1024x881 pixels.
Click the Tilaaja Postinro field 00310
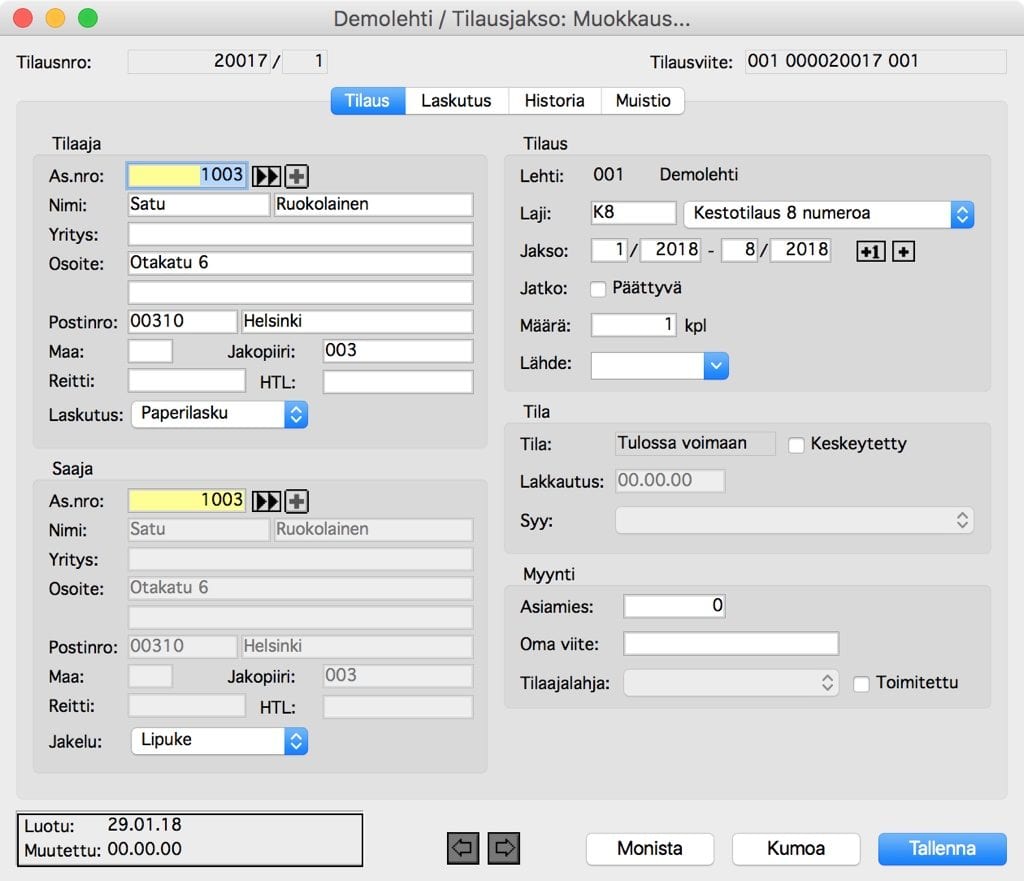[182, 321]
